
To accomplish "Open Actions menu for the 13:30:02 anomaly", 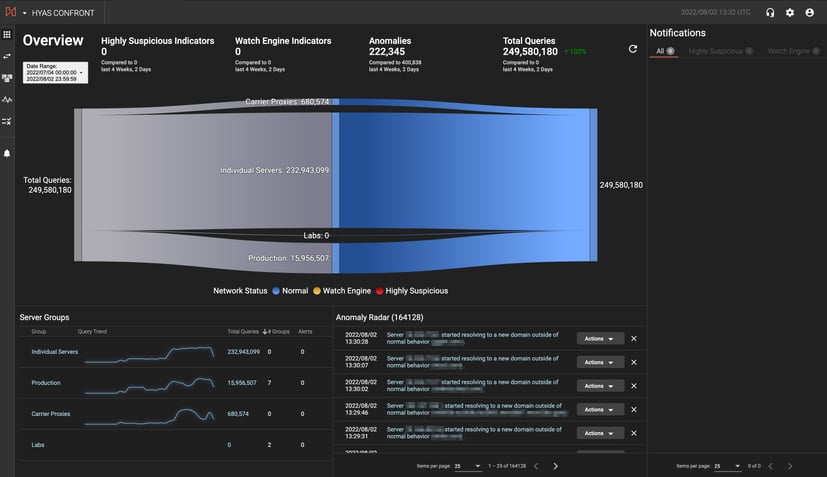I will [x=600, y=386].
